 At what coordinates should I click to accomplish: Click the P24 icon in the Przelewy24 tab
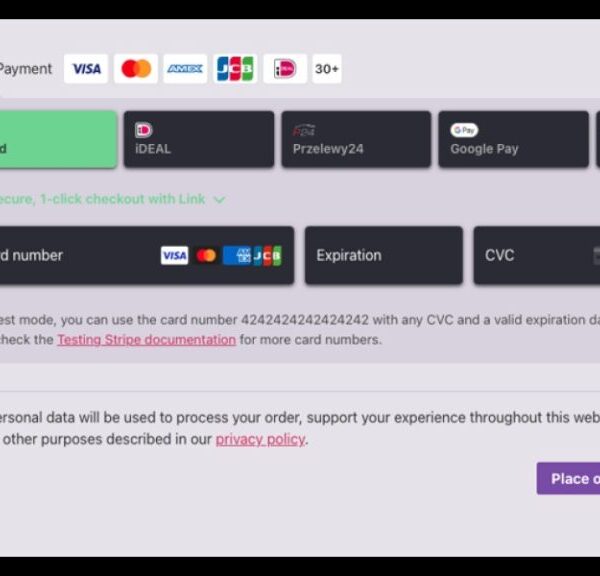304,130
